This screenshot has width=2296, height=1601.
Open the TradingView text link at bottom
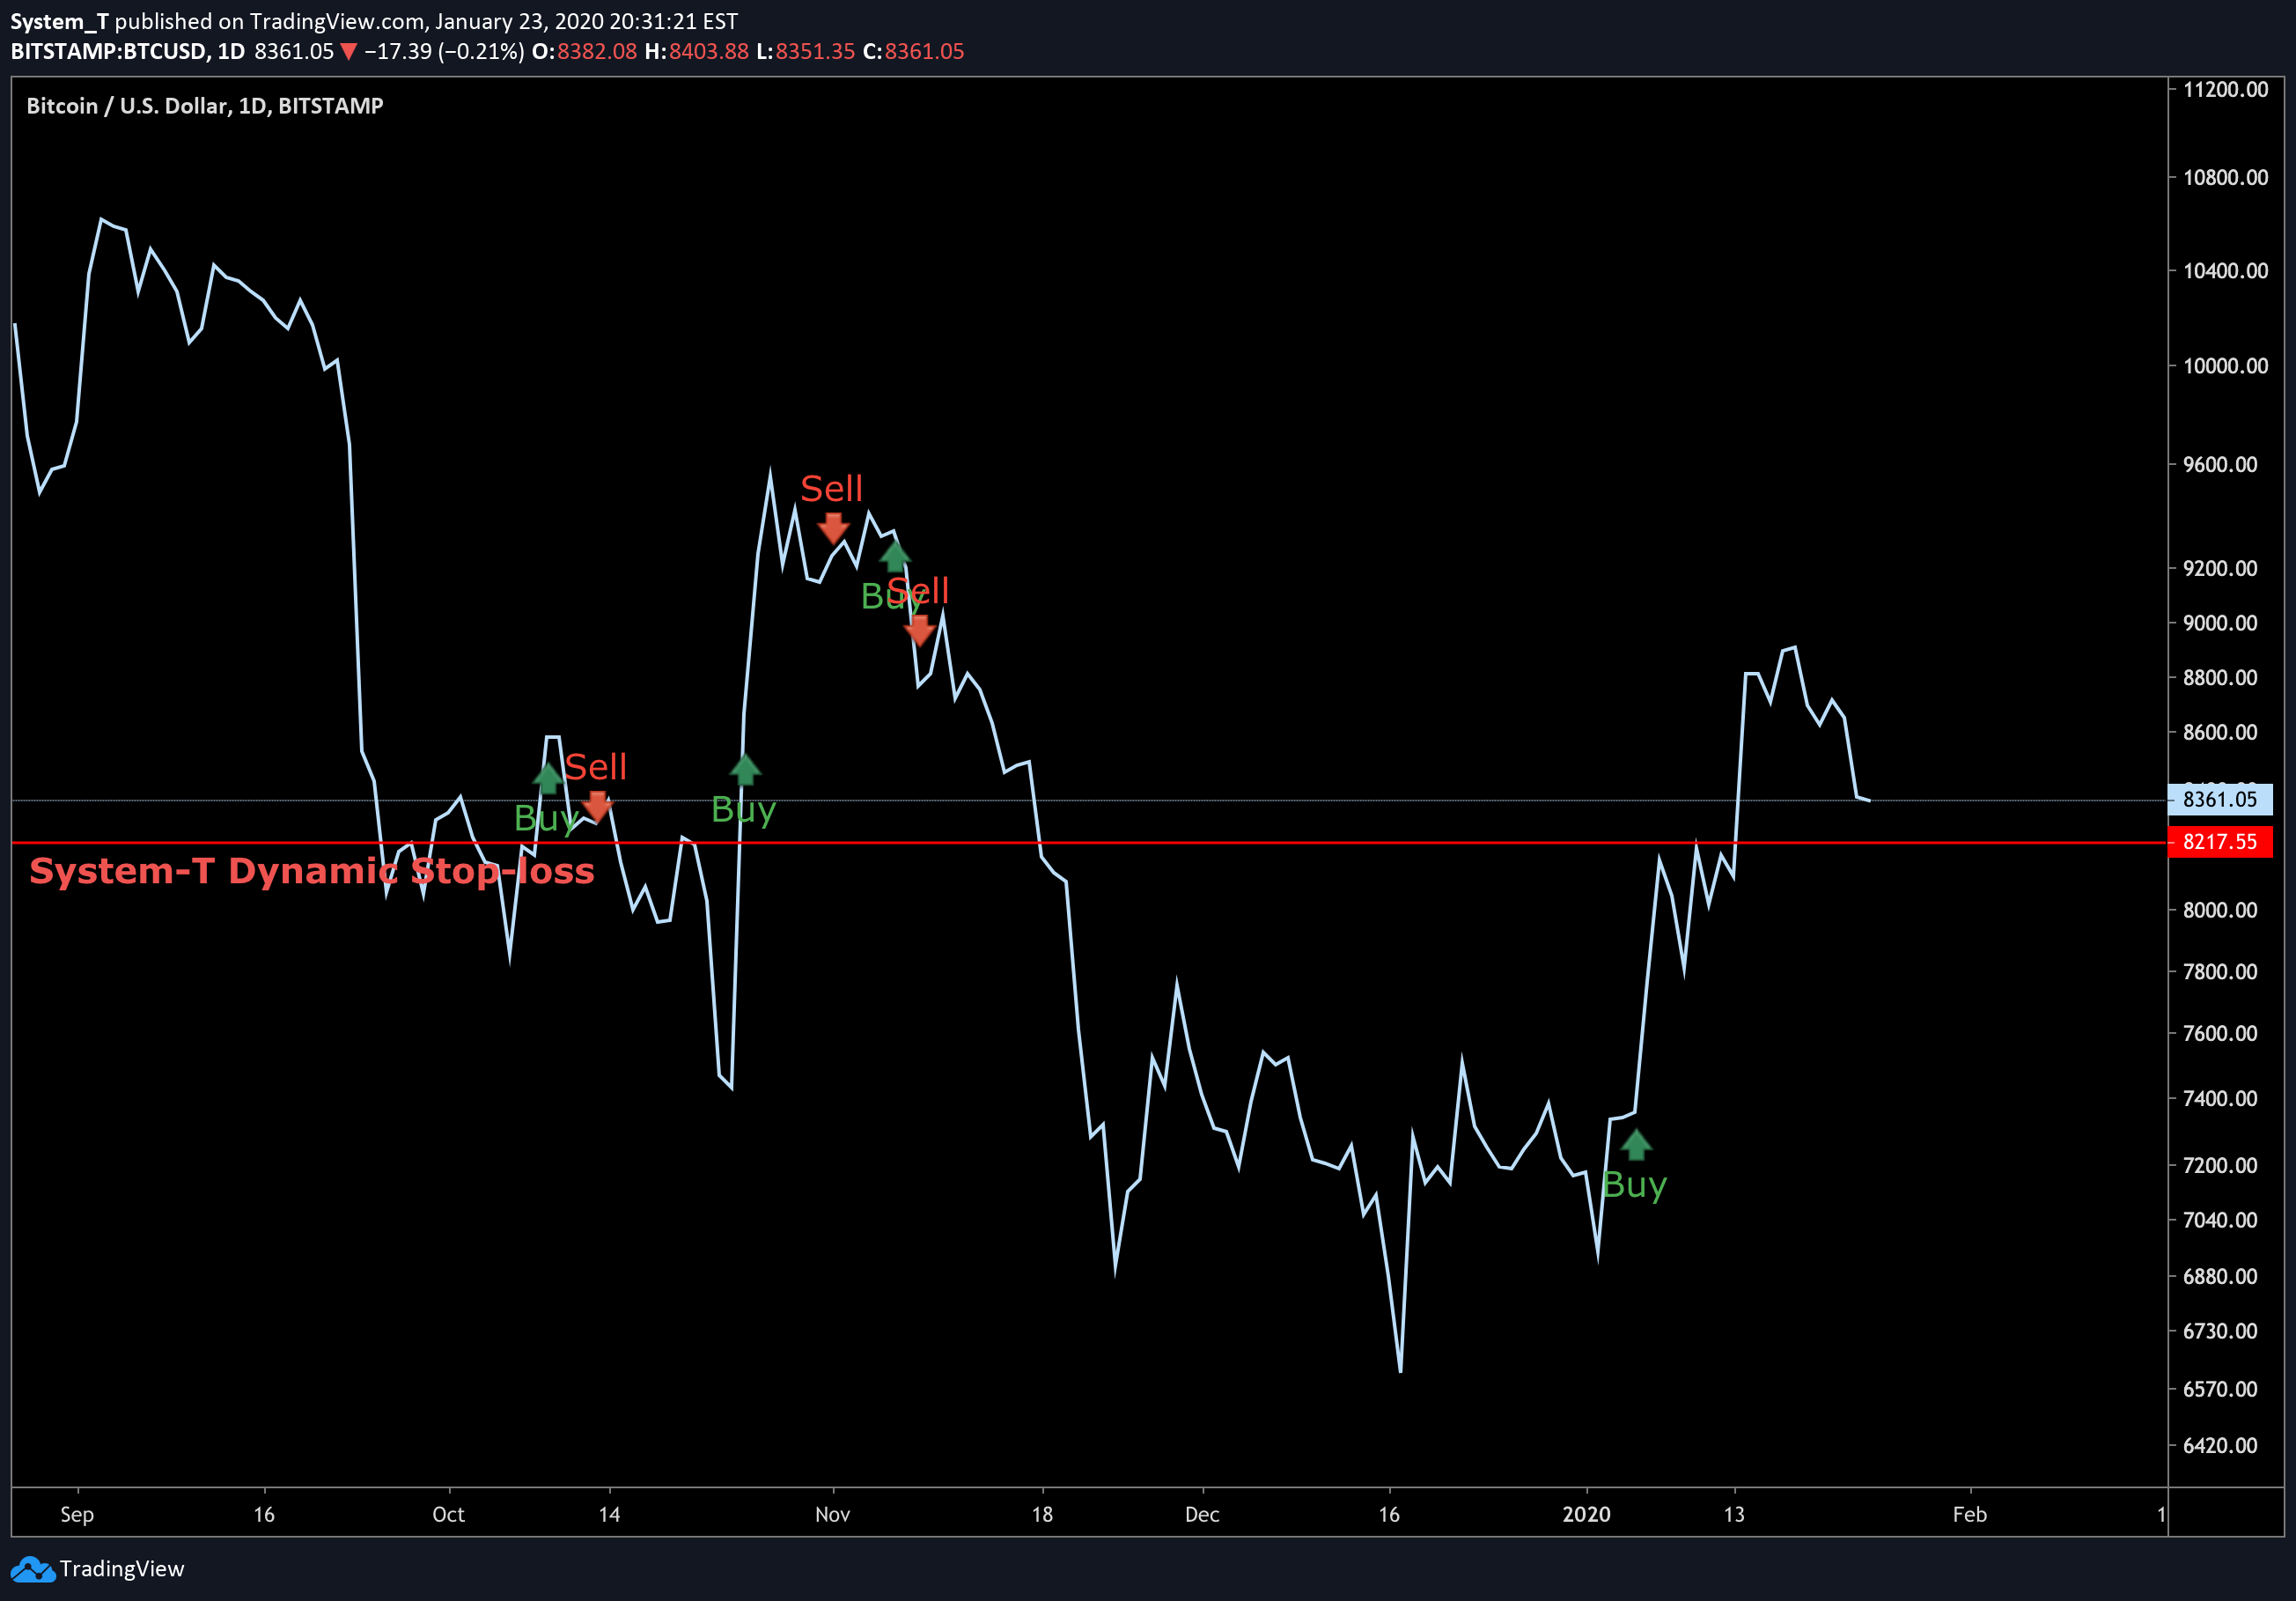[122, 1568]
